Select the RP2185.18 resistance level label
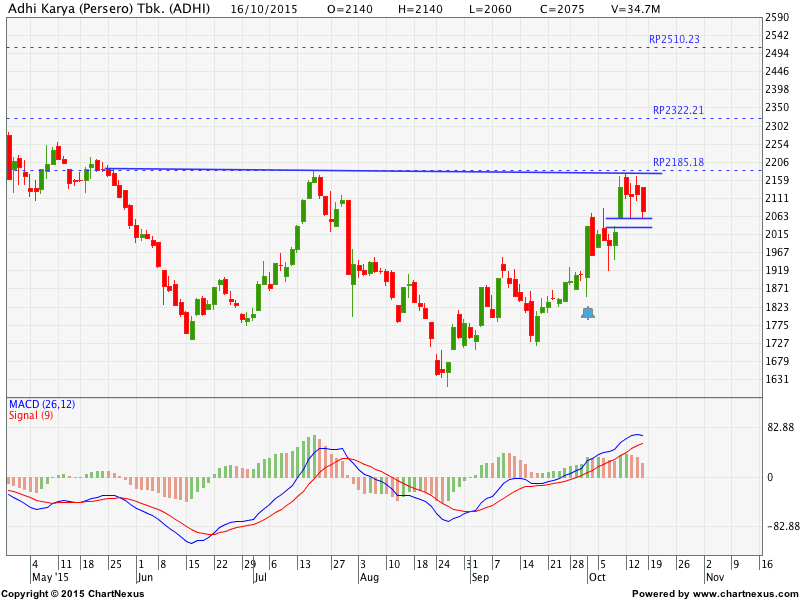 tap(678, 162)
